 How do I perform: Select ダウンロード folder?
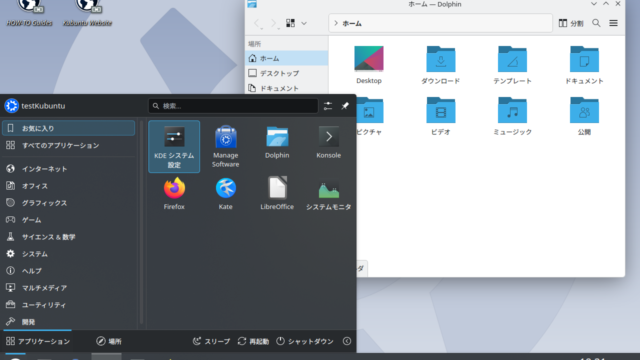coord(440,64)
